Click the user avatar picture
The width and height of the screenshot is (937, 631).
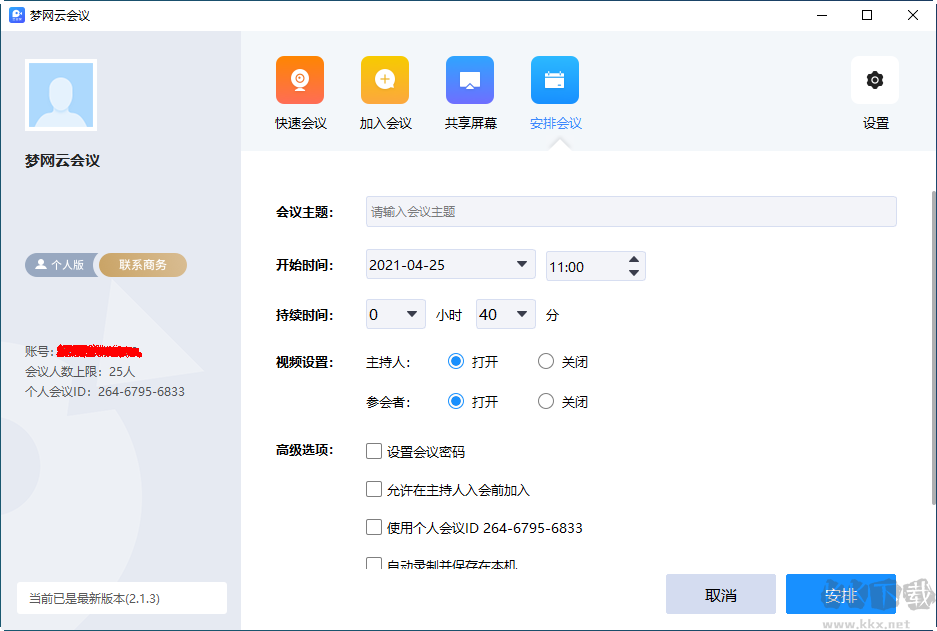point(61,95)
